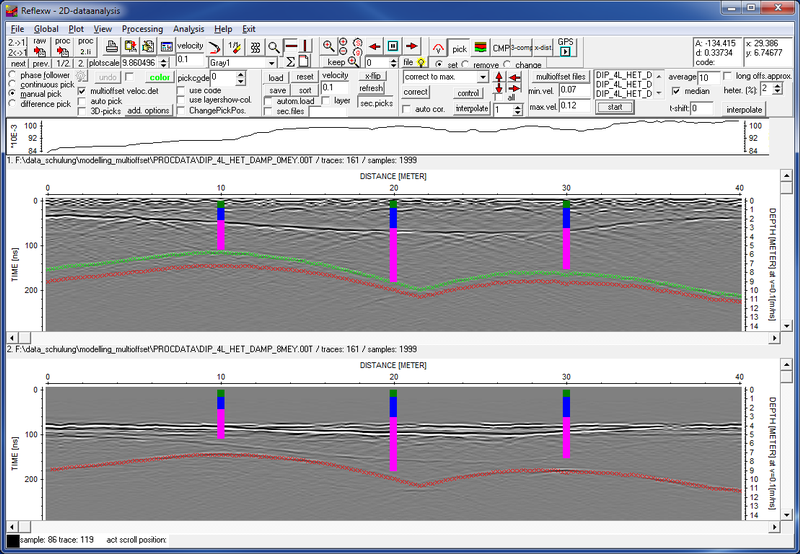Click the min.vel. input field
Screen dimensions: 800x554
coord(574,90)
